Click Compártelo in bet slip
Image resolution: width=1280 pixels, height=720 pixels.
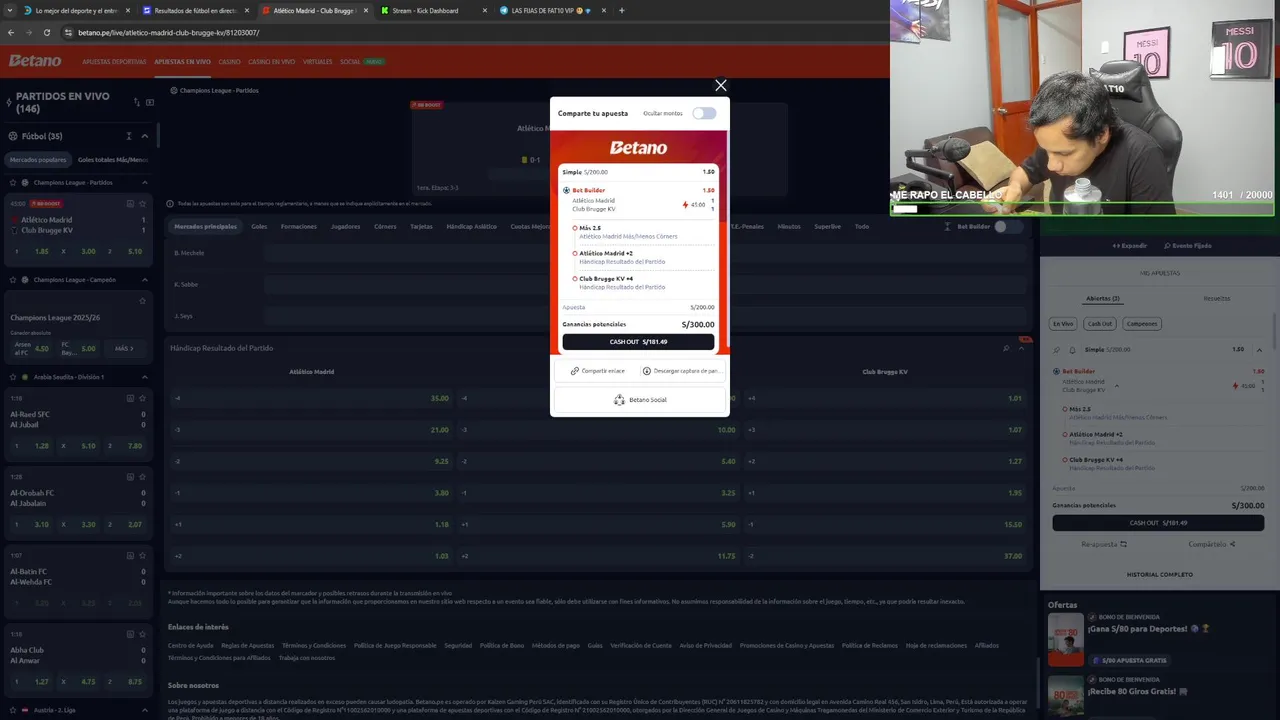point(1212,544)
